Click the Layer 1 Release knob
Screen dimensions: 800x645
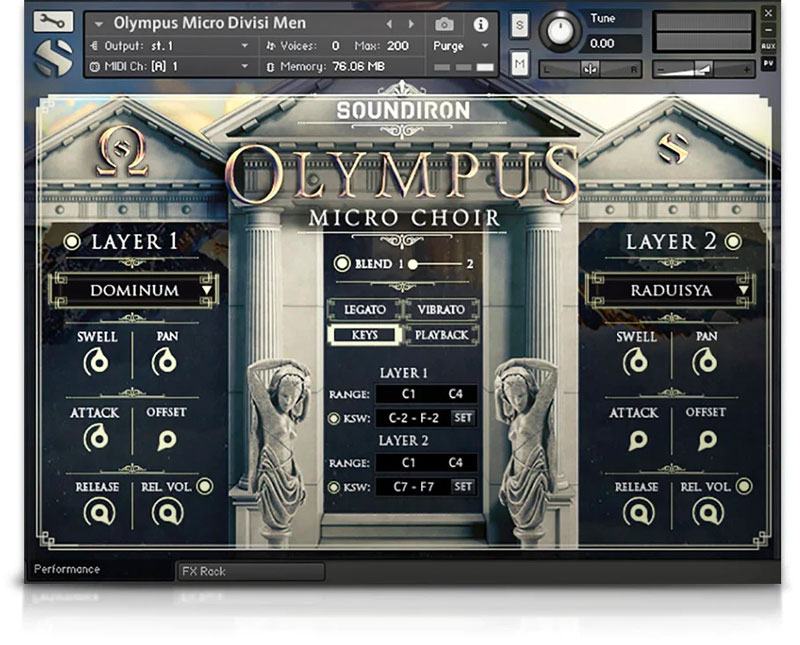[x=98, y=512]
